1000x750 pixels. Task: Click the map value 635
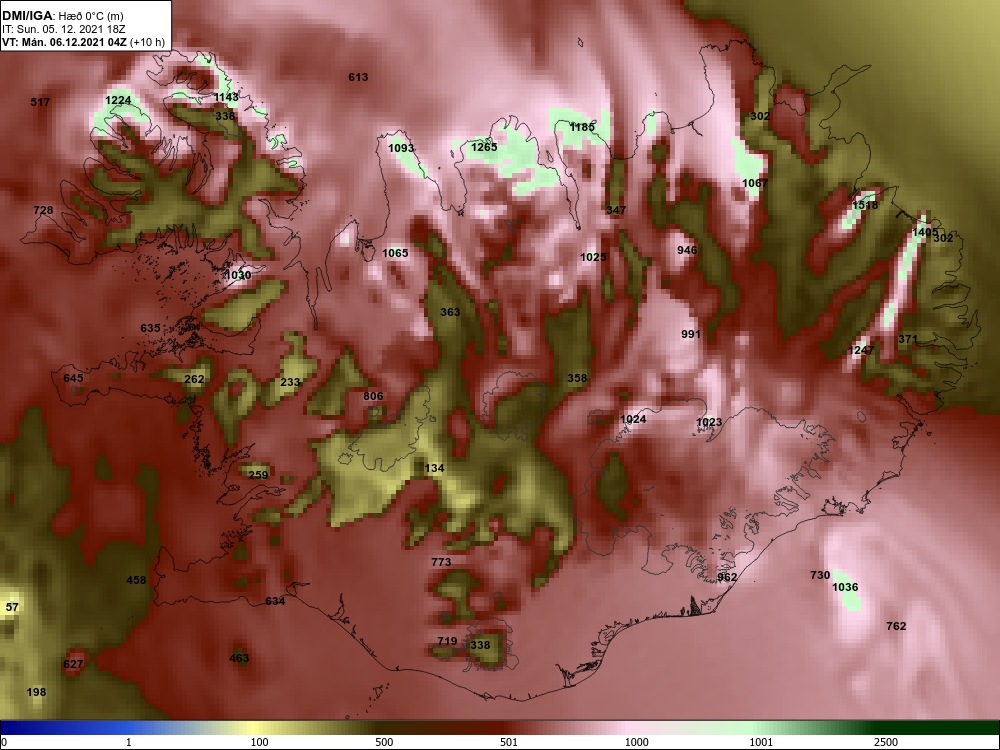click(x=151, y=328)
